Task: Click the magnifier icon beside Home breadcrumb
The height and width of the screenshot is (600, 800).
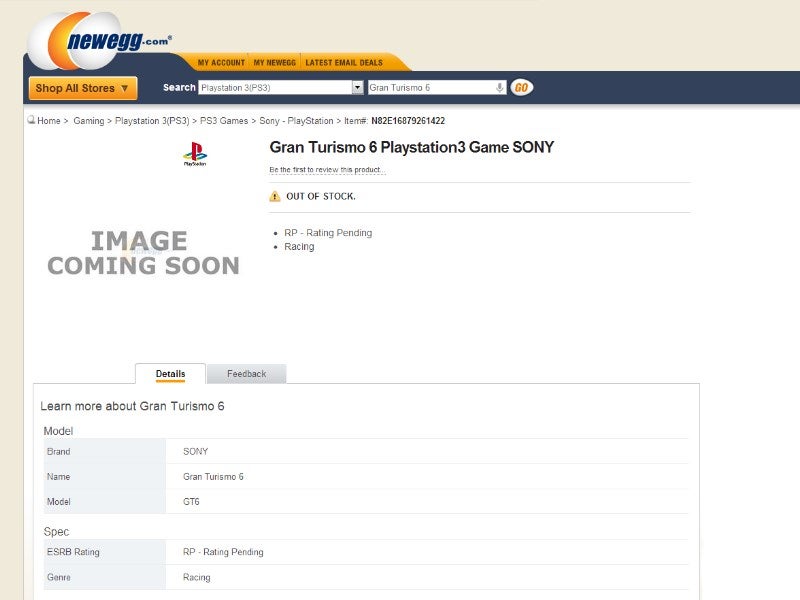Action: pyautogui.click(x=31, y=120)
